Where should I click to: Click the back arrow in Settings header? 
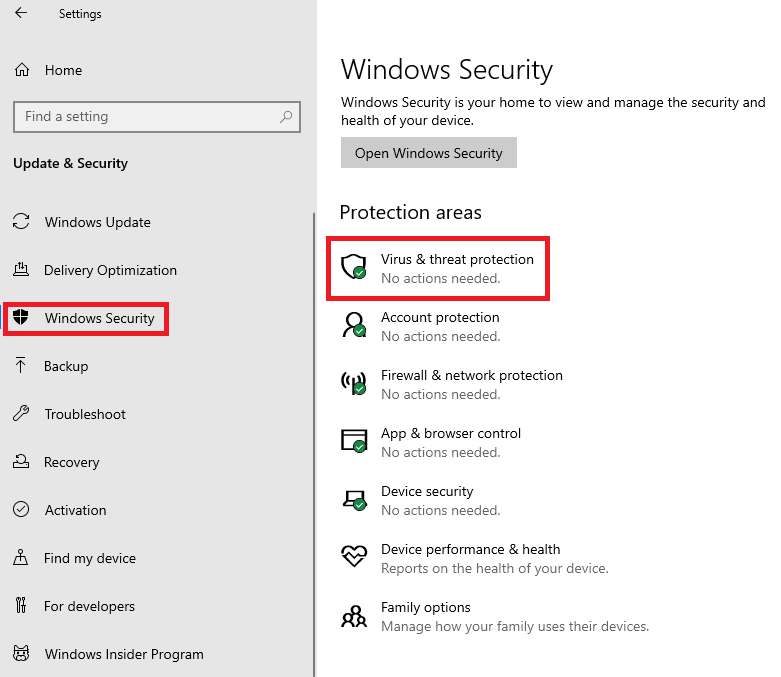(21, 13)
